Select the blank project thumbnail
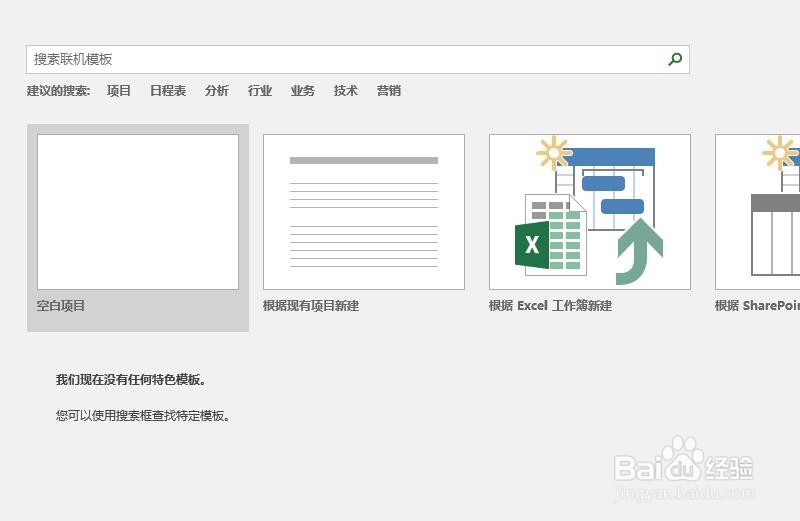 coord(138,212)
